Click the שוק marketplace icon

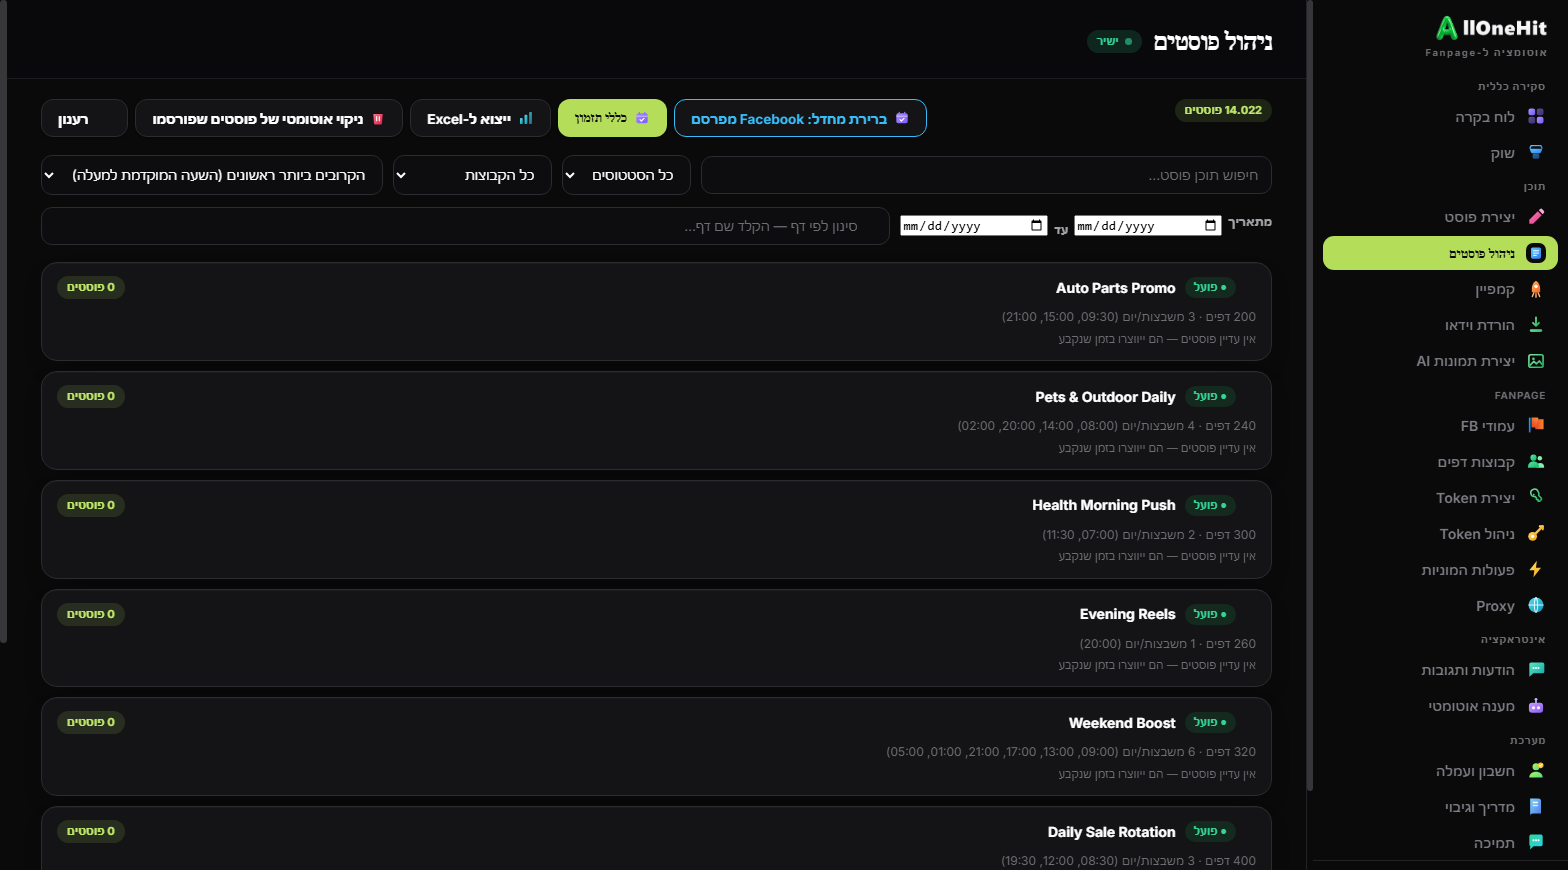pos(1536,153)
